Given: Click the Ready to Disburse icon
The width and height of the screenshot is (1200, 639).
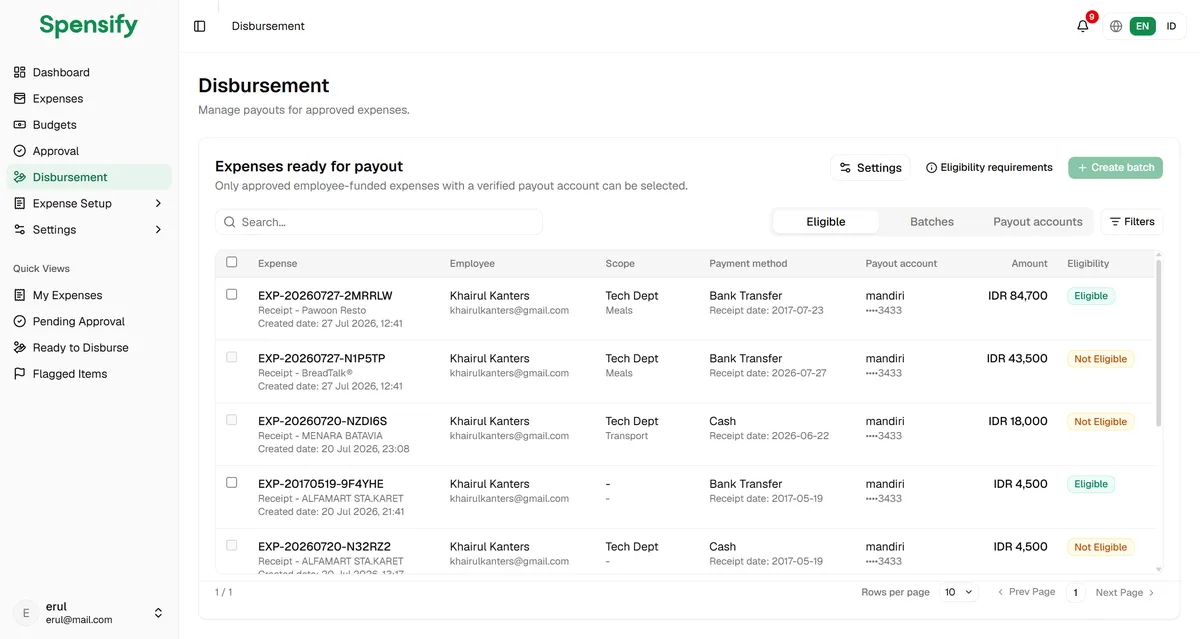Looking at the screenshot, I should pyautogui.click(x=20, y=347).
